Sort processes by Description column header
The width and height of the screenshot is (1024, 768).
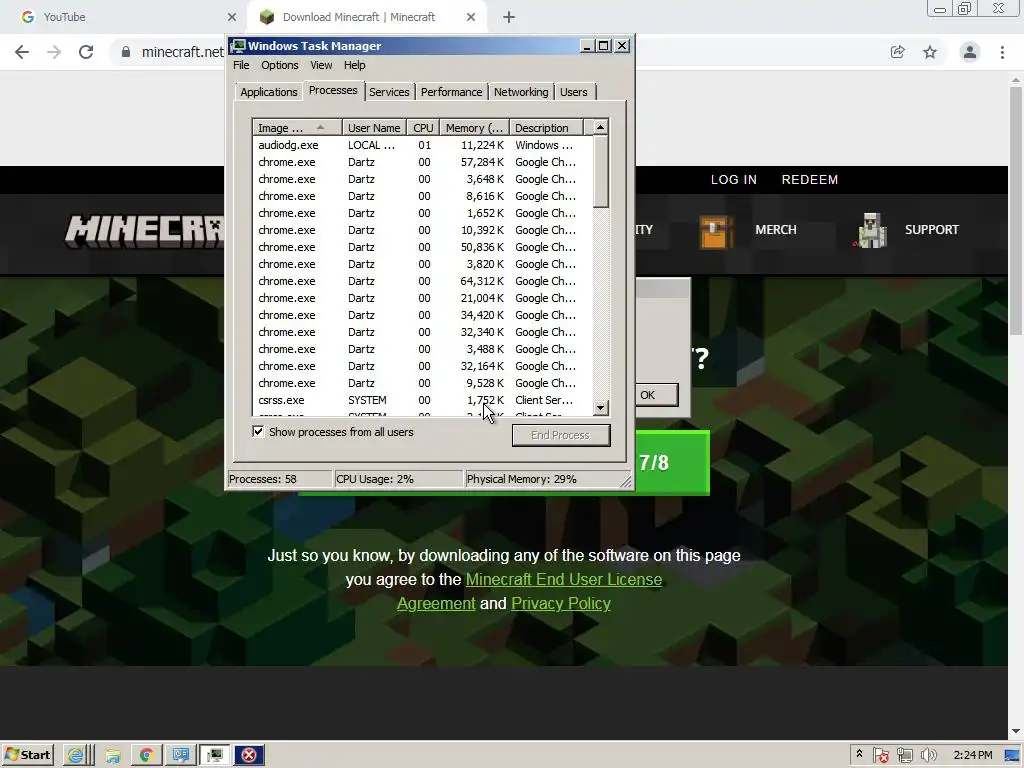click(546, 127)
